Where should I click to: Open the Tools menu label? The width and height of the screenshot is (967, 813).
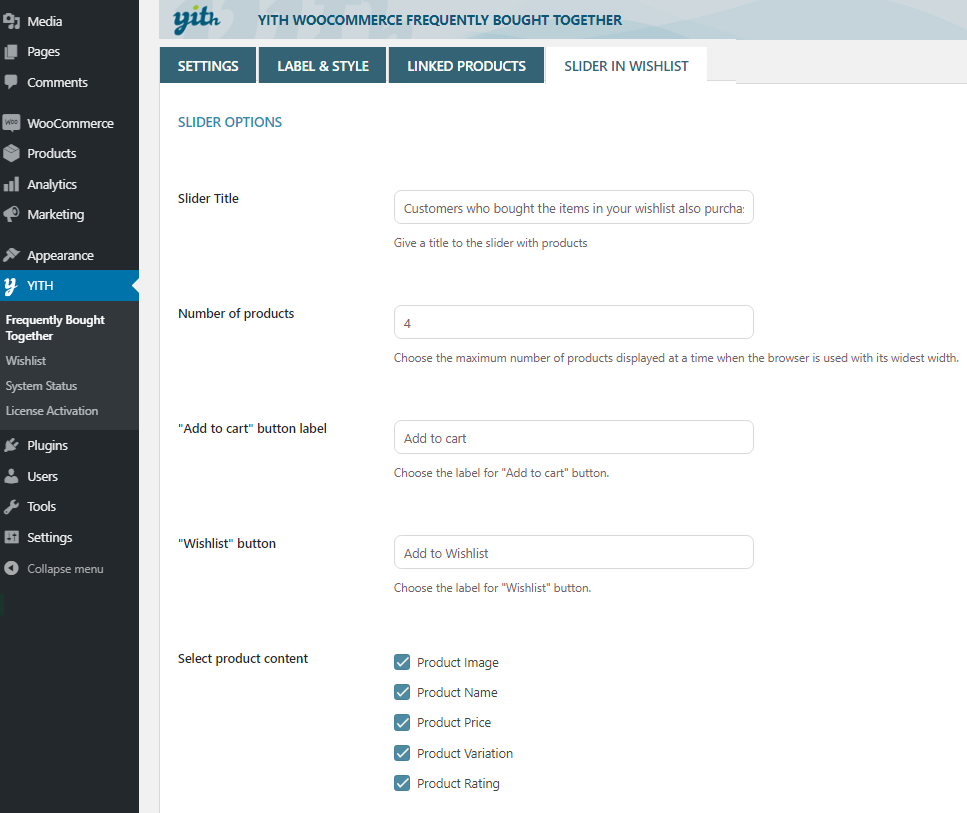[x=41, y=506]
